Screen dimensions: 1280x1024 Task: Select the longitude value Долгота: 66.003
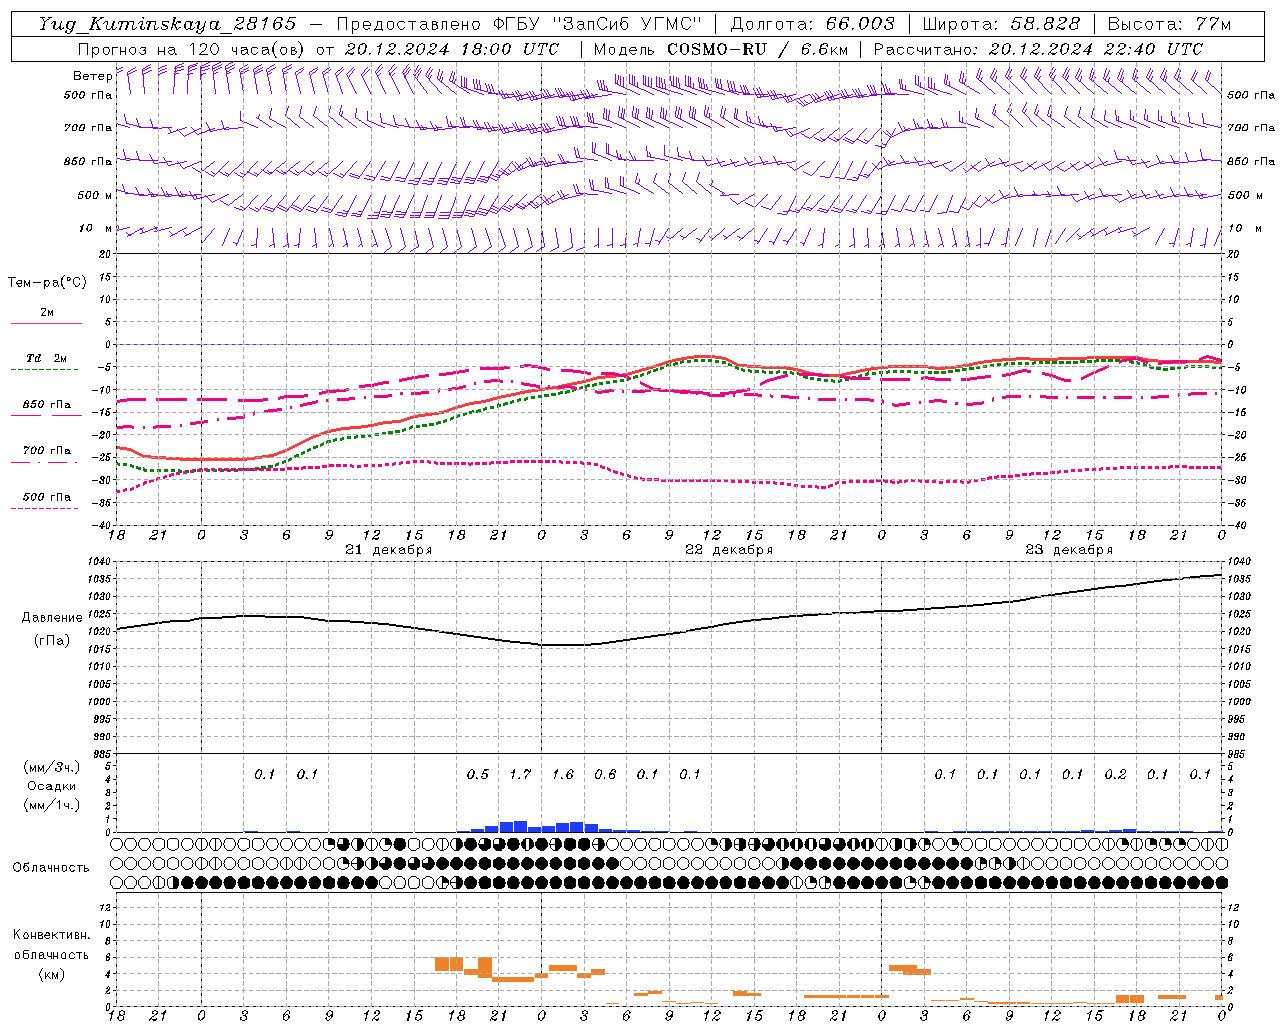[813, 24]
